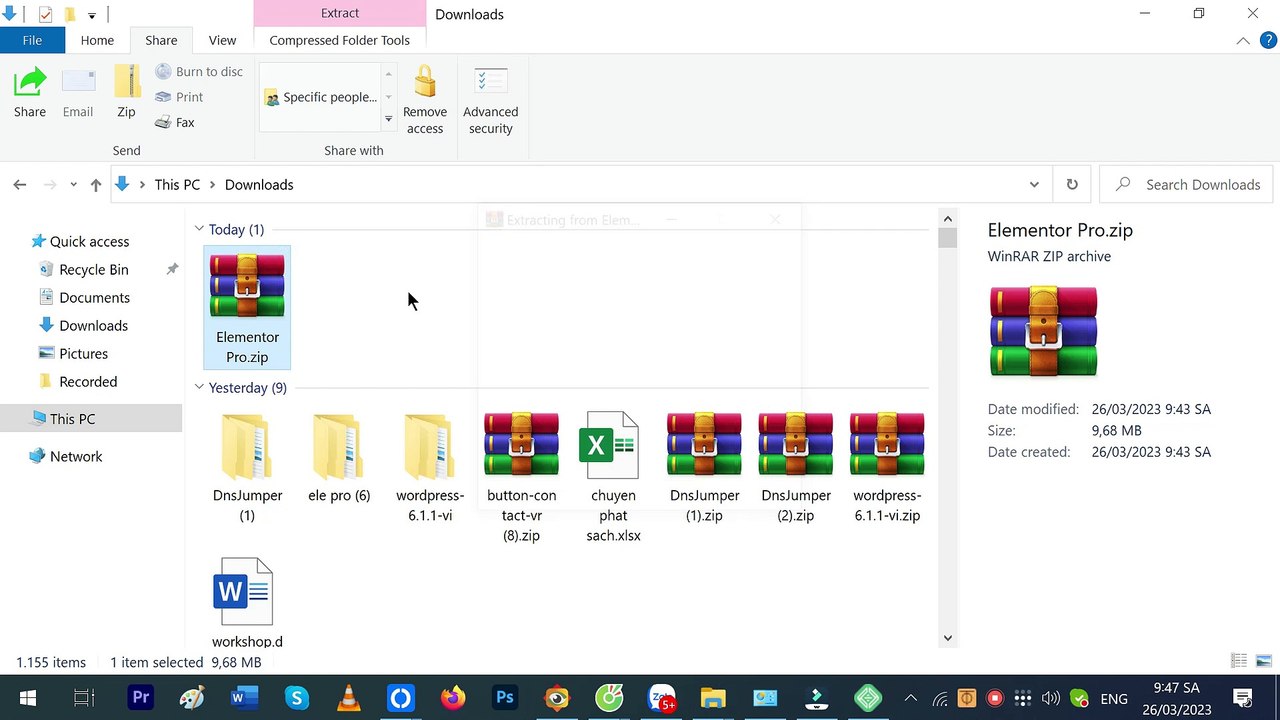Image resolution: width=1280 pixels, height=720 pixels.
Task: Open the Compressed Folder Tools tab
Action: pyautogui.click(x=339, y=40)
